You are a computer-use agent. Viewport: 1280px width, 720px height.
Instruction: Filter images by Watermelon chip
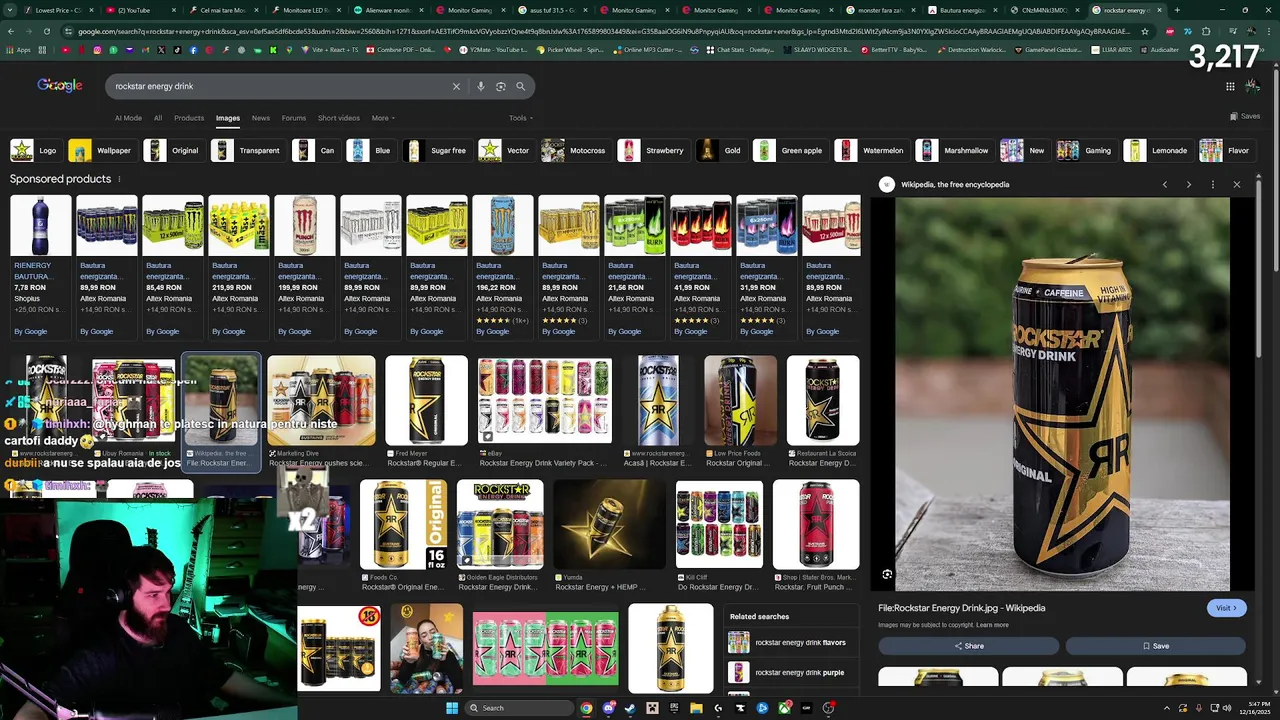point(870,151)
